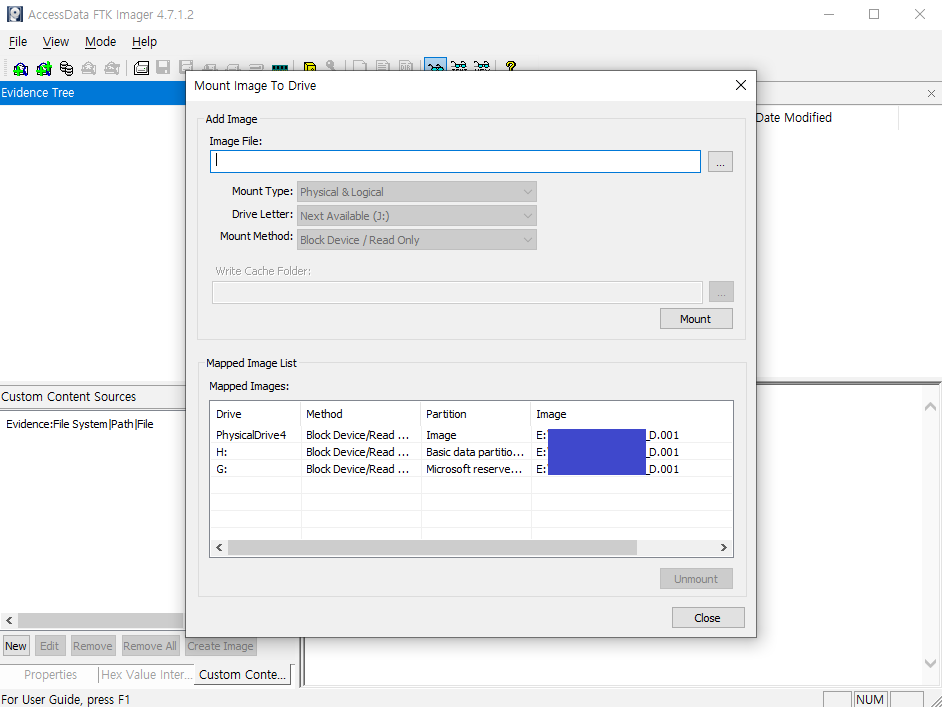This screenshot has width=942, height=707.
Task: Click the Remove button in Custom Content Sources
Action: coord(93,646)
